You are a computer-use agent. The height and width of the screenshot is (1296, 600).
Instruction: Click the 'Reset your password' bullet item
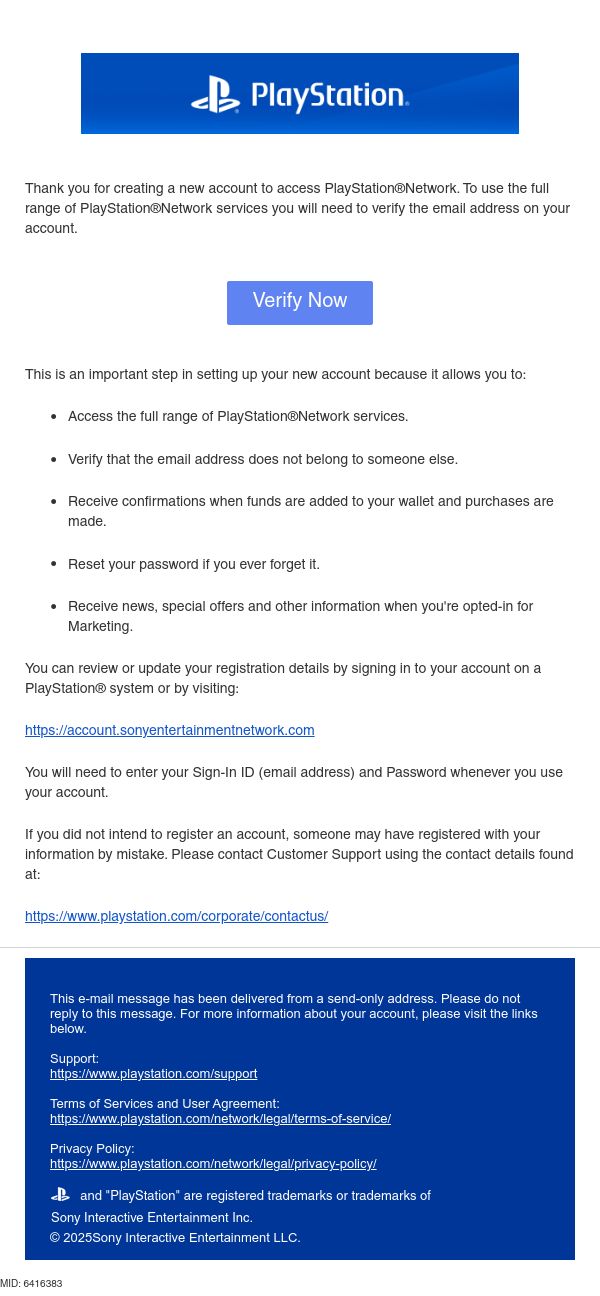coord(194,564)
